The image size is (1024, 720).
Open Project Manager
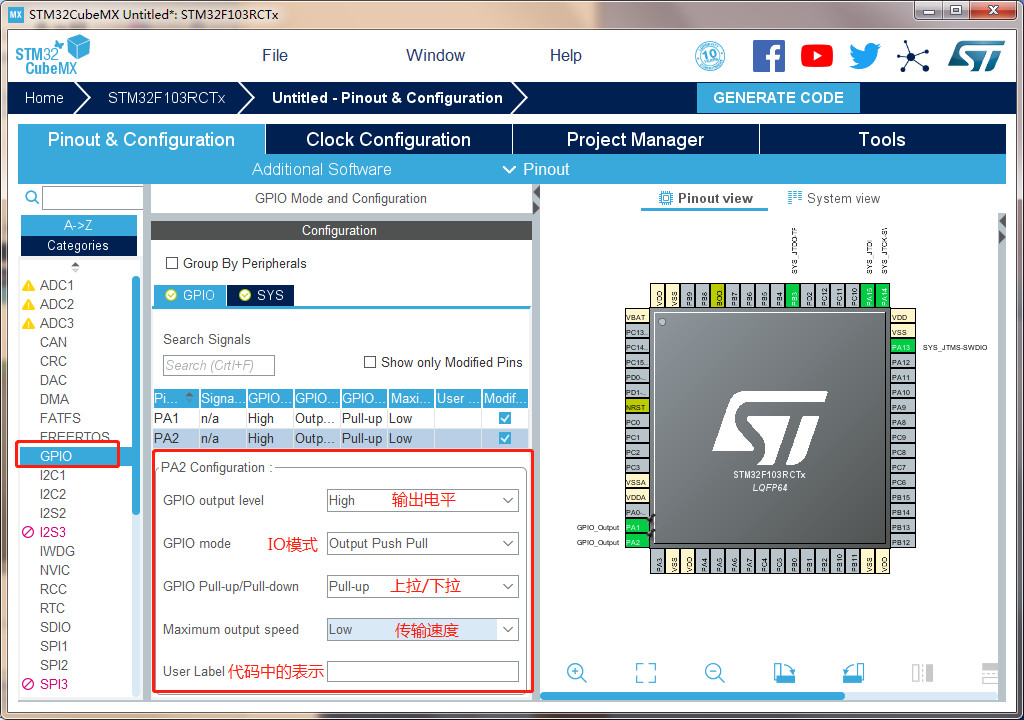click(635, 139)
